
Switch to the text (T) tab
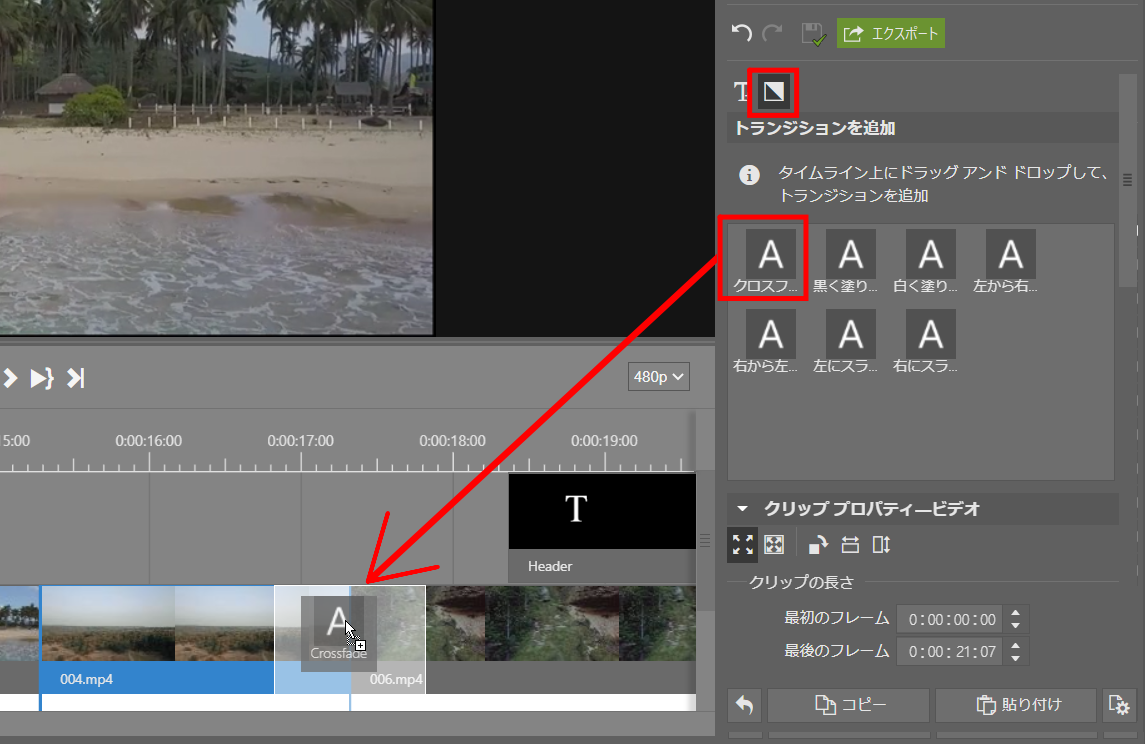740,92
